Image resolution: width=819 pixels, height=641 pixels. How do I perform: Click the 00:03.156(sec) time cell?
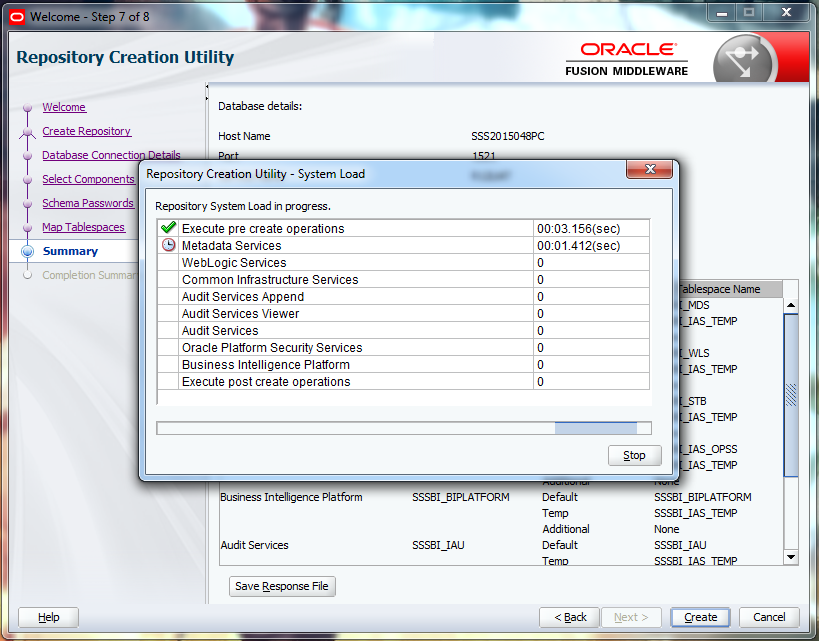click(591, 228)
